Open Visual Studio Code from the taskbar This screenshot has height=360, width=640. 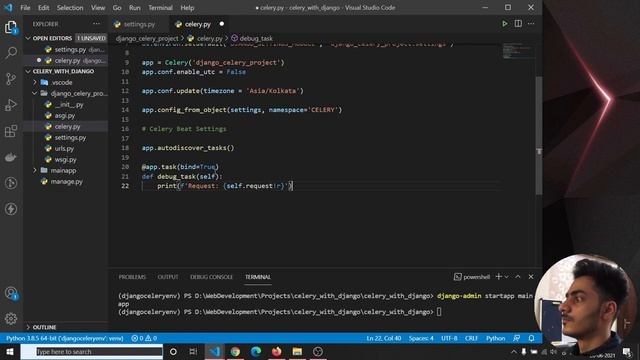(x=215, y=351)
